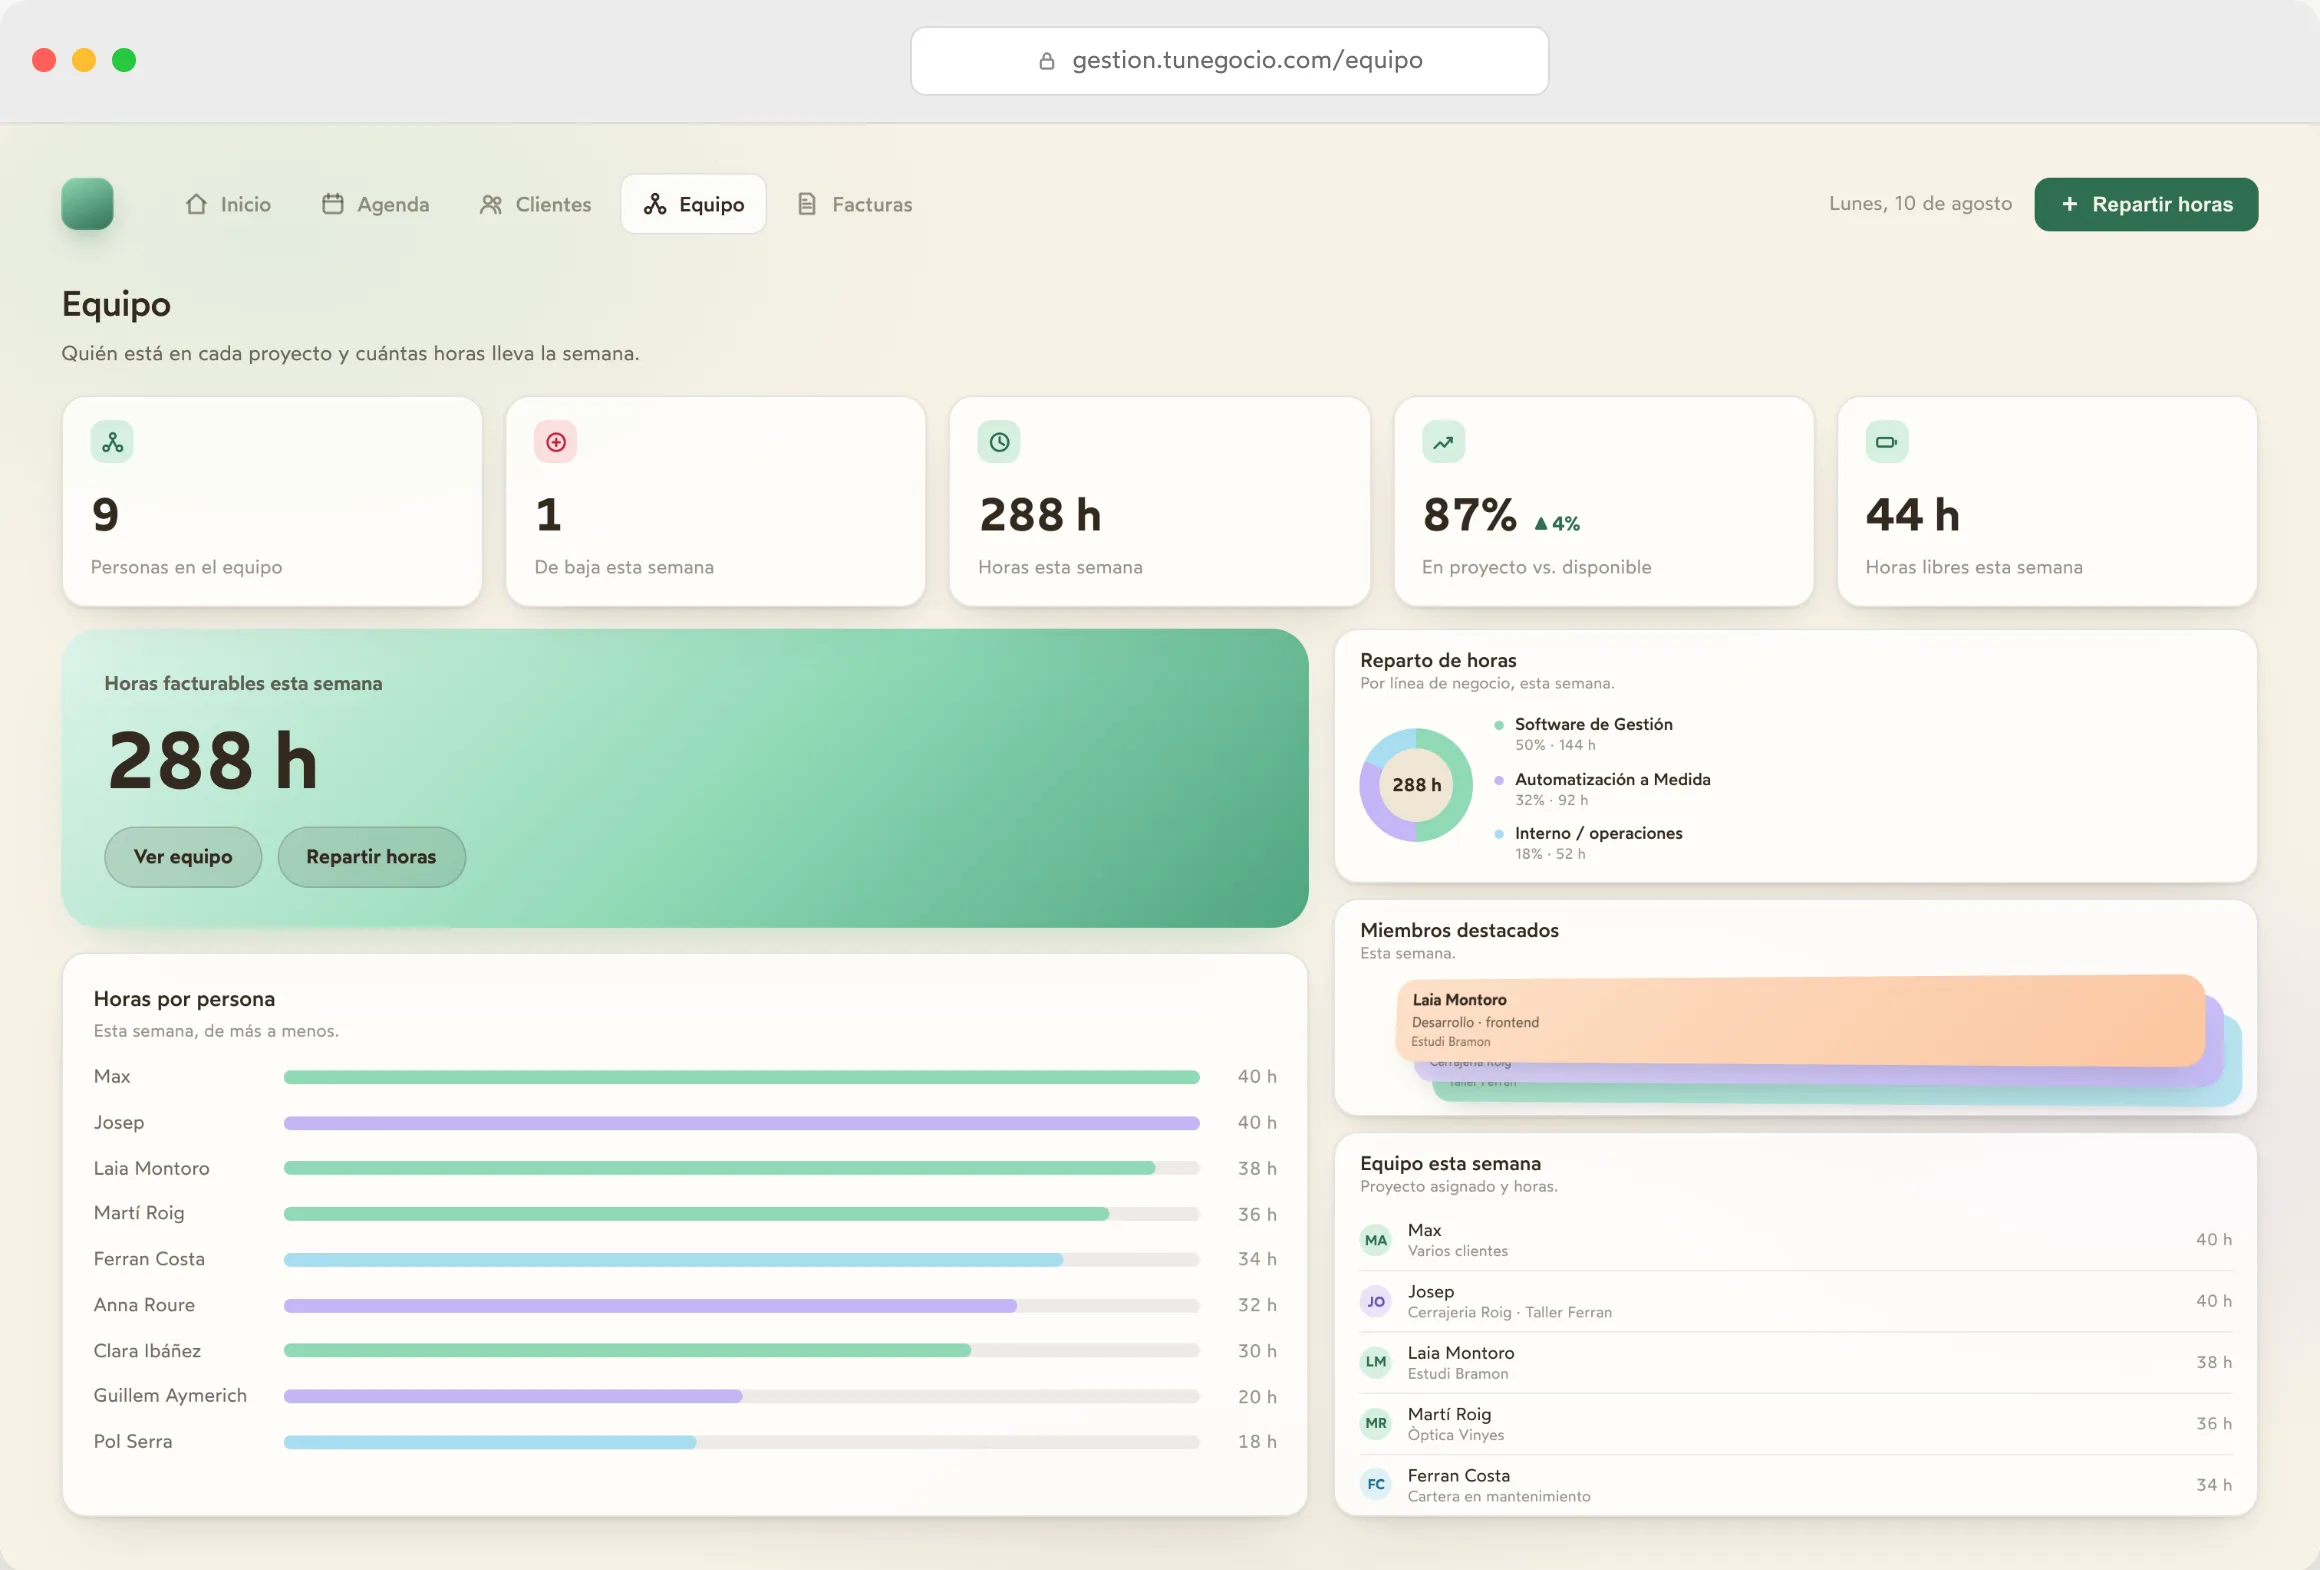Click the MR avatar for Martí Roig
The width and height of the screenshot is (2320, 1570).
(x=1376, y=1423)
